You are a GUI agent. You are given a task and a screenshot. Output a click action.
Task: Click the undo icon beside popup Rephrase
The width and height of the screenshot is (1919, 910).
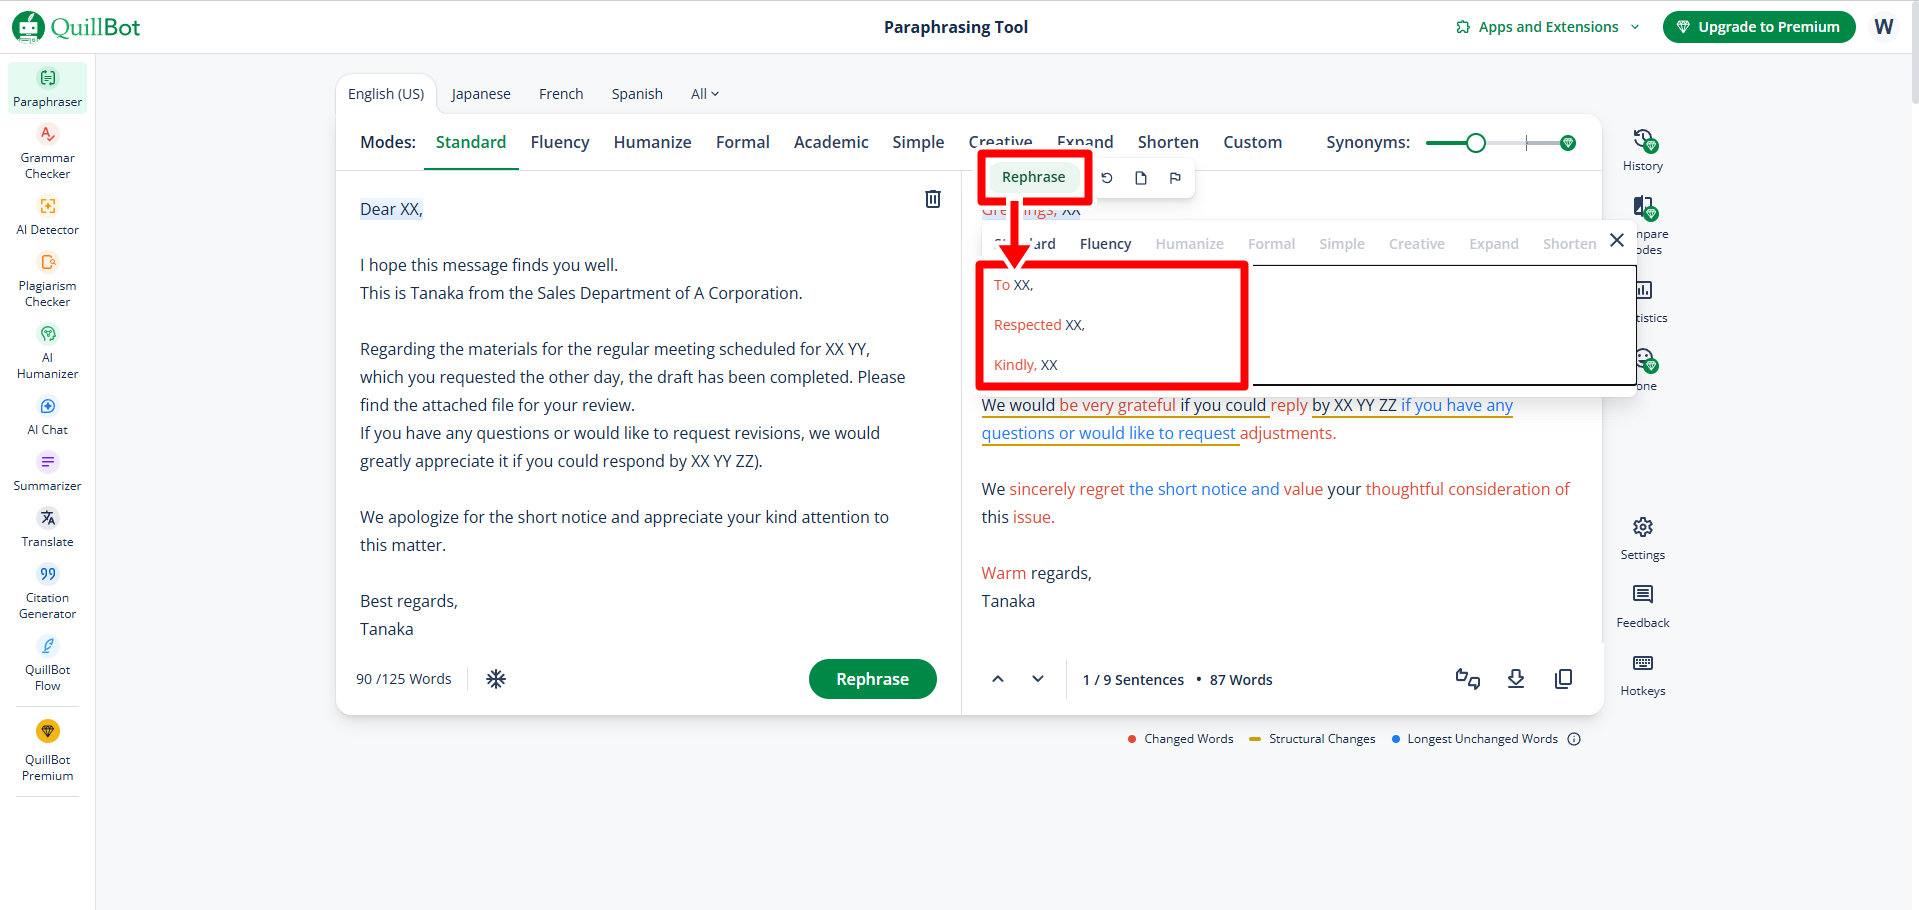1107,178
